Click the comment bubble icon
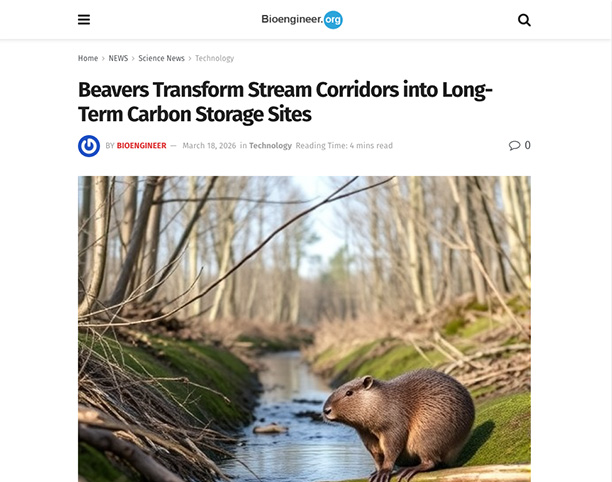 click(x=514, y=146)
